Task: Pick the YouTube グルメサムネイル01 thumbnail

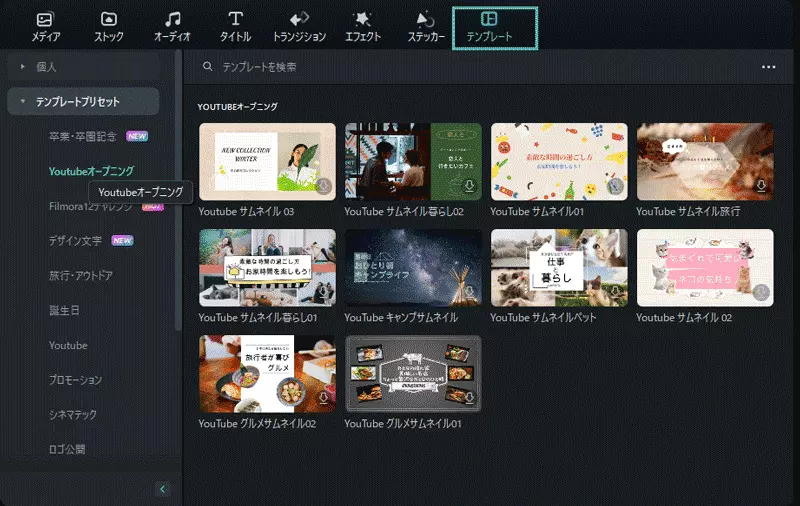Action: 412,373
